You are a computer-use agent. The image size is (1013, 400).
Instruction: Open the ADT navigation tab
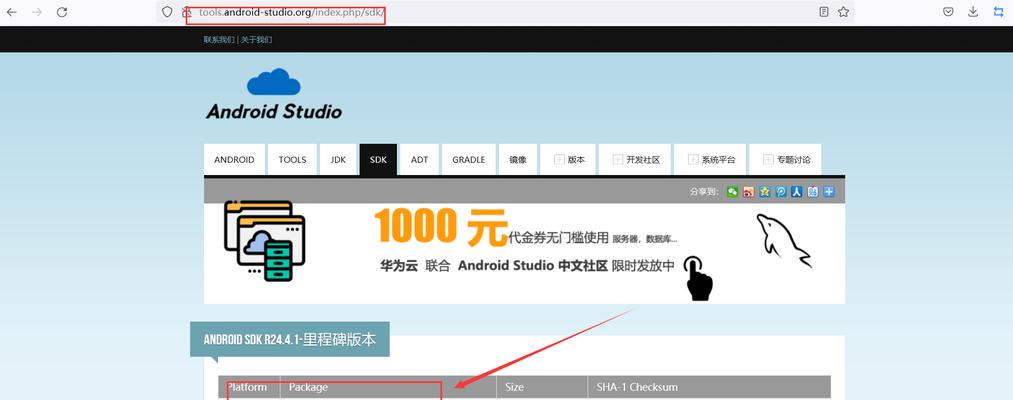(x=419, y=160)
